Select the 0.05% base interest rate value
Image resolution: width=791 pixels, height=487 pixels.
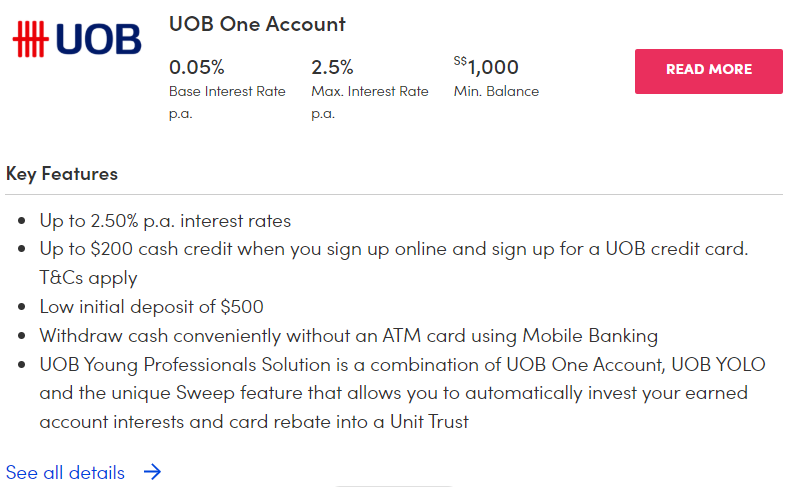click(197, 68)
